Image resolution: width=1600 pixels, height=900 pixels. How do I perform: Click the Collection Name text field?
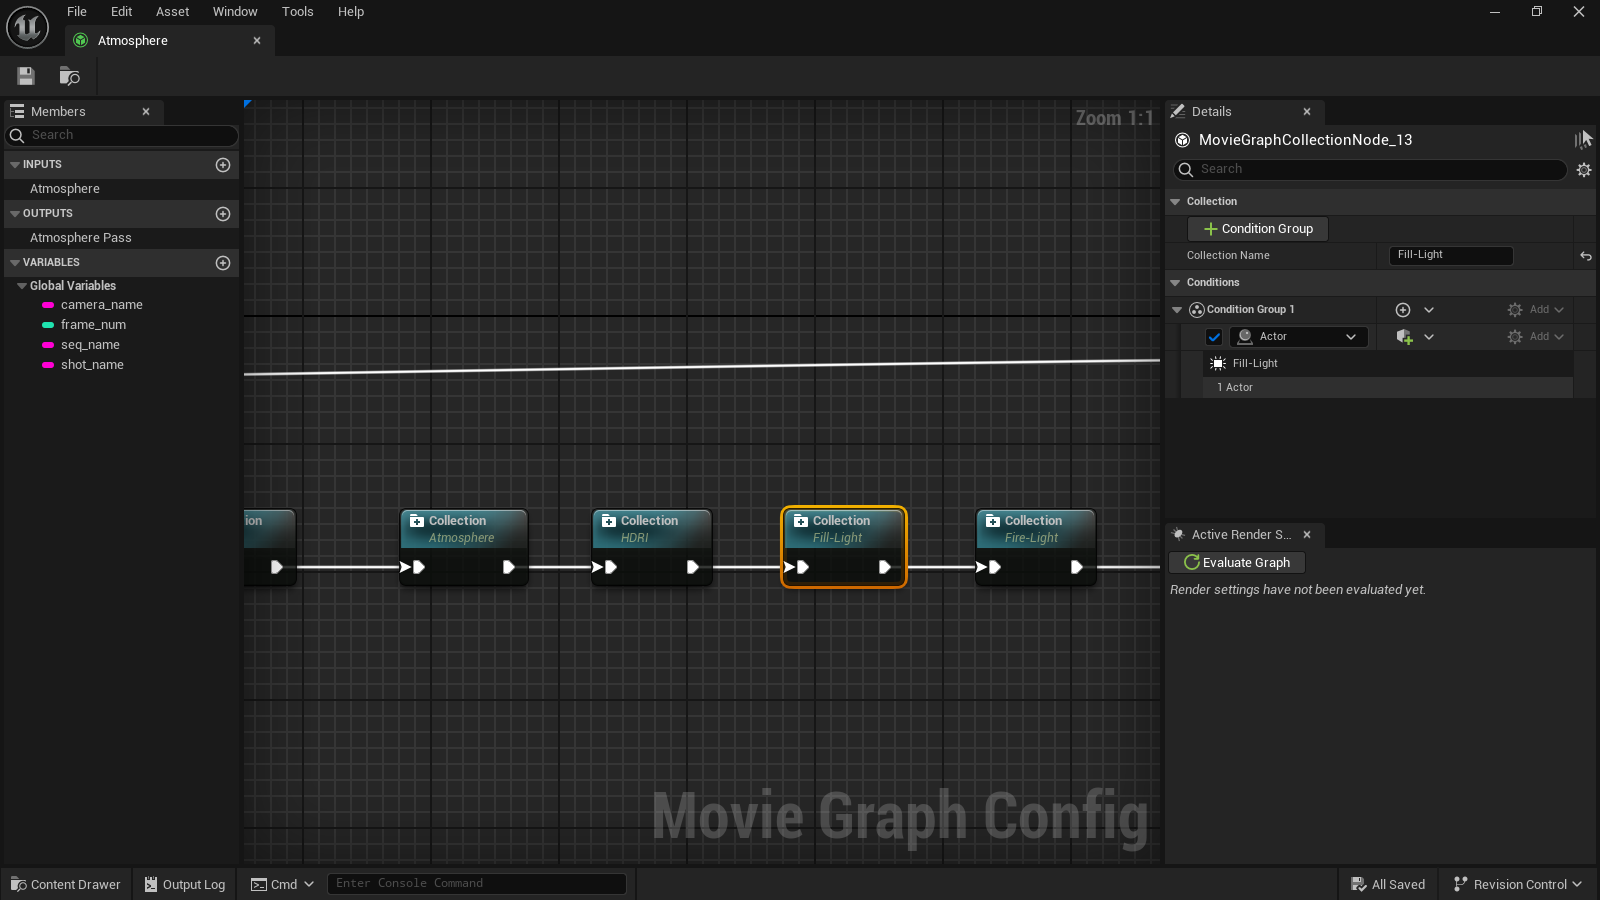(x=1451, y=255)
